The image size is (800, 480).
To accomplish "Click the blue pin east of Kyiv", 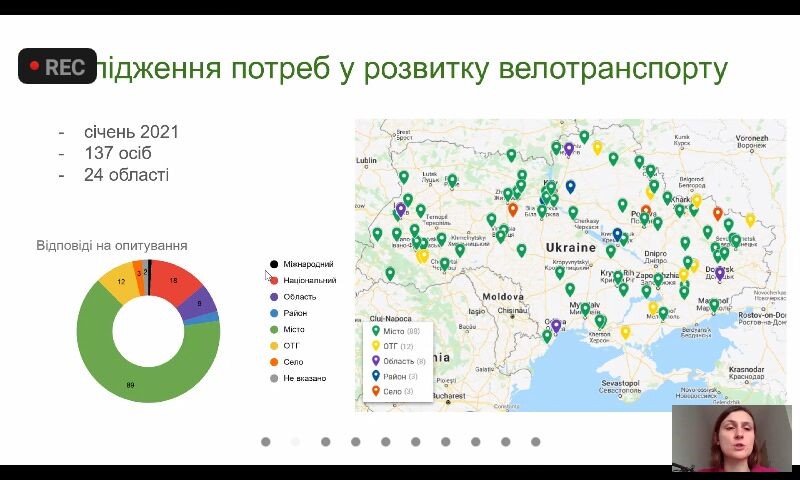I will click(x=570, y=187).
